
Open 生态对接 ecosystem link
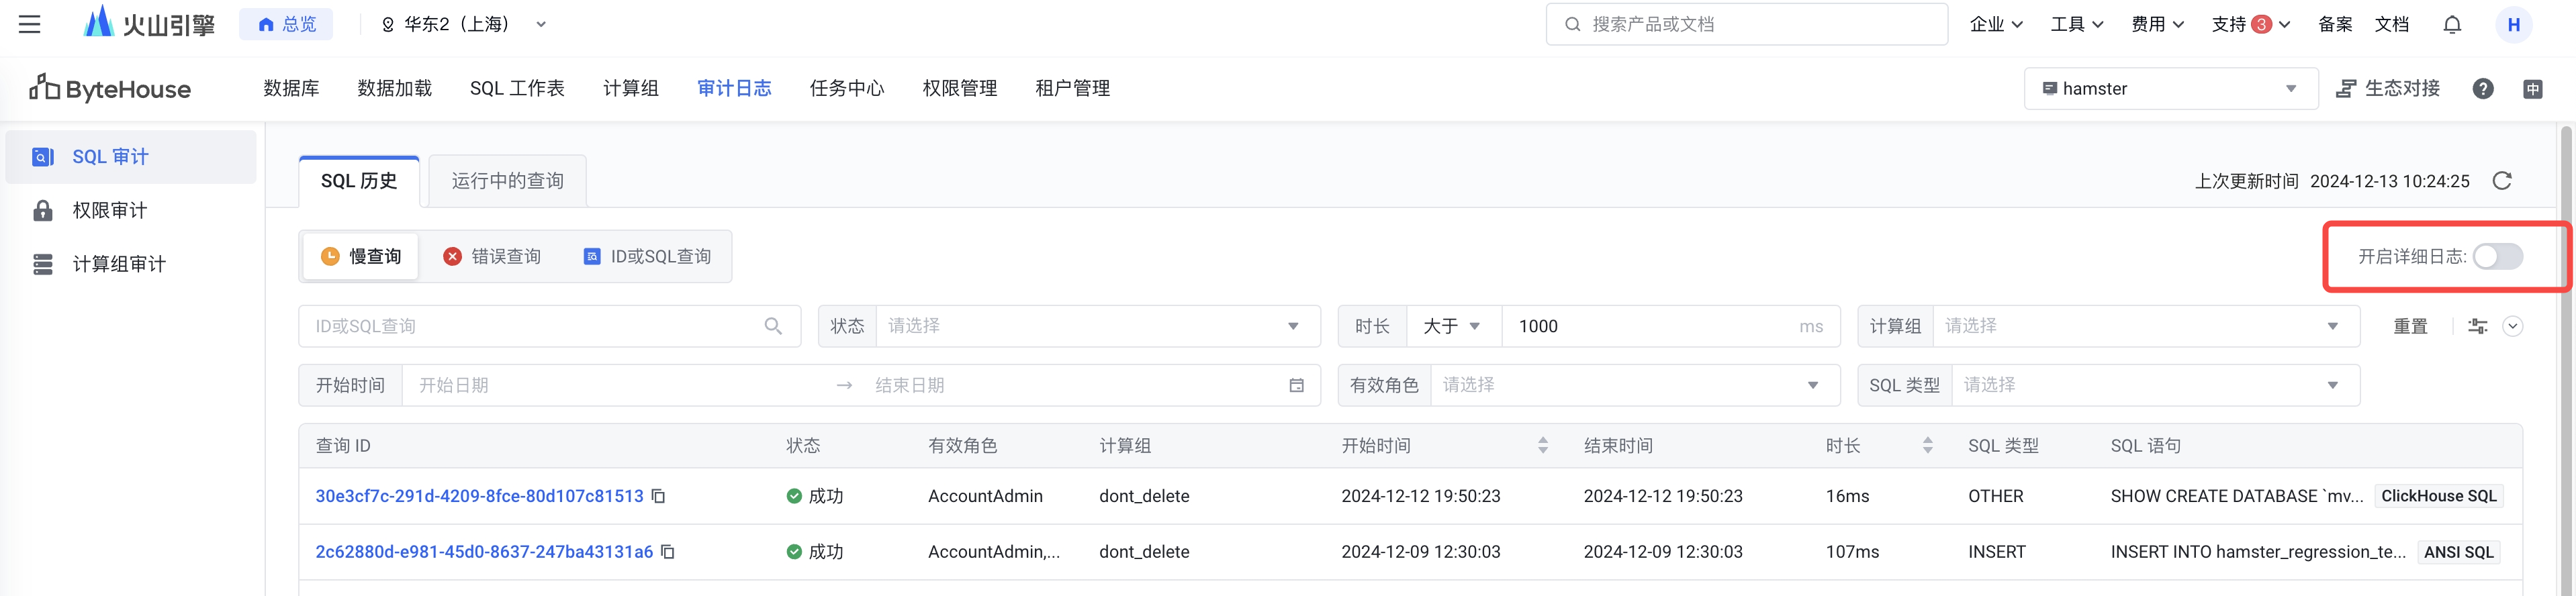coord(2388,89)
